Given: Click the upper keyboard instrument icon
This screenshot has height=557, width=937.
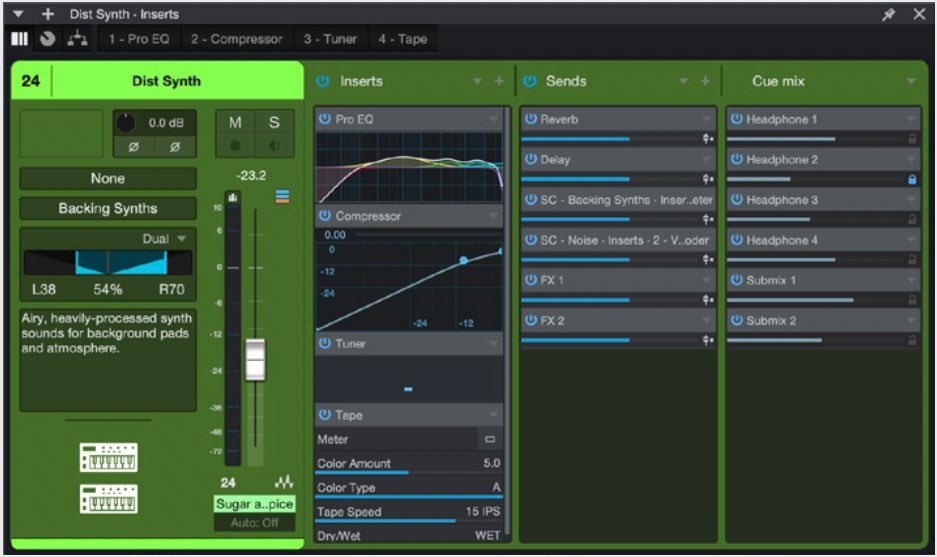Looking at the screenshot, I should click(109, 458).
